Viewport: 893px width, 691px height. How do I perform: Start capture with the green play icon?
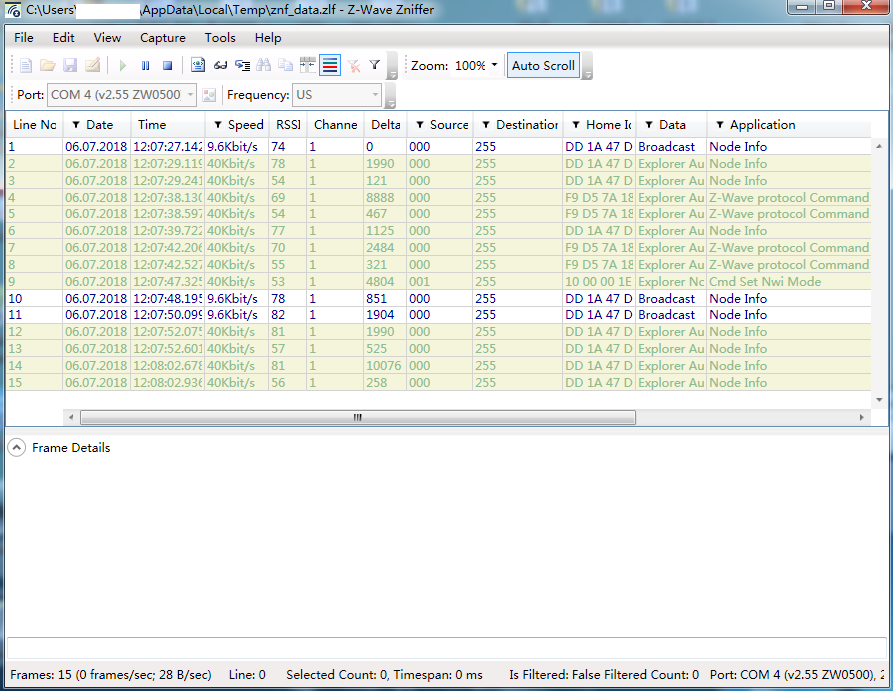tap(122, 66)
